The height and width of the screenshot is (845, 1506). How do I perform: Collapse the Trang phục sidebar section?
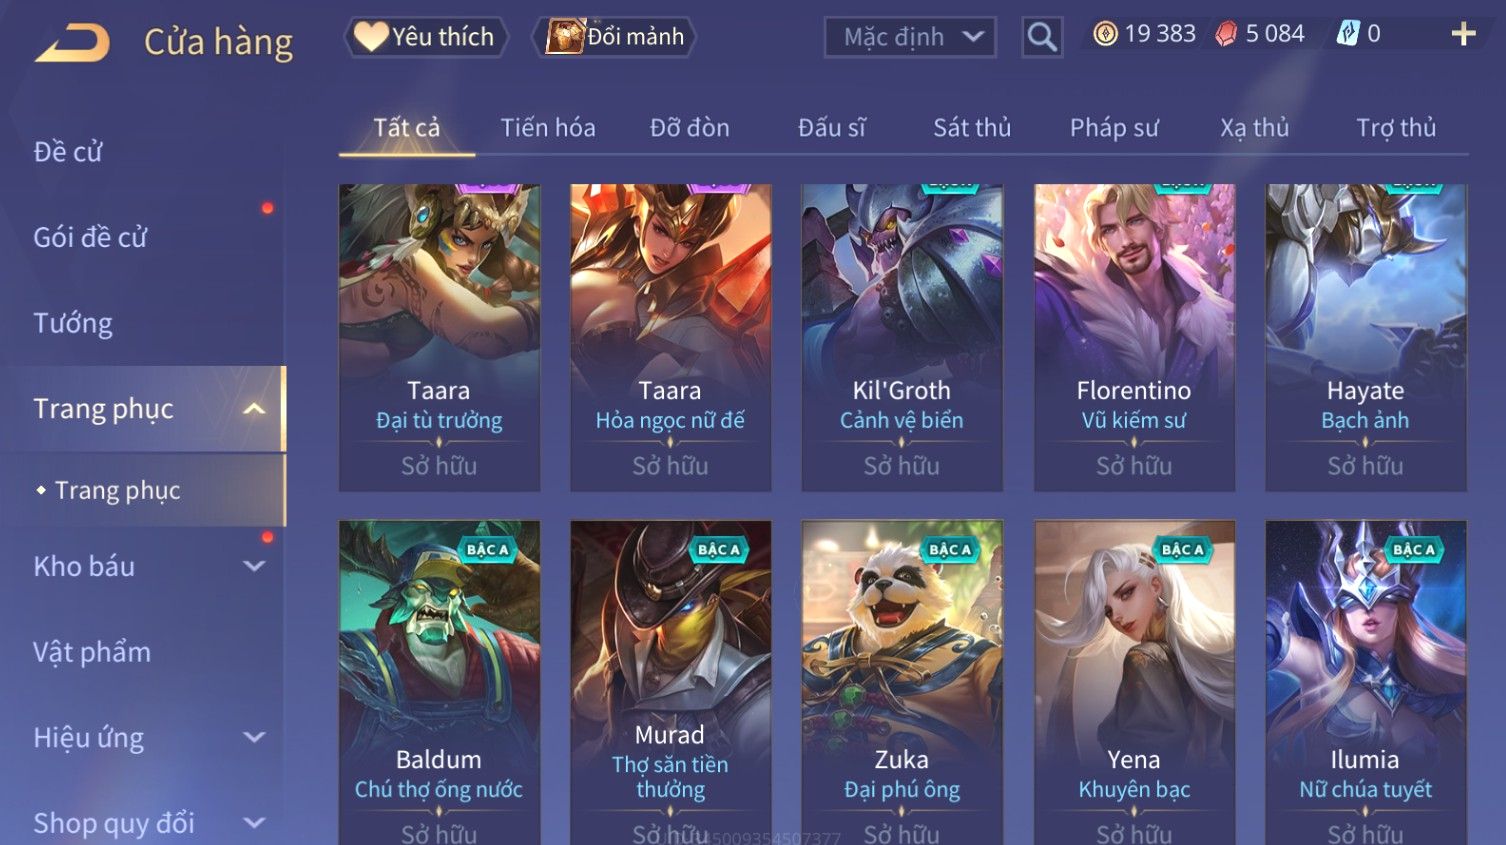point(254,409)
